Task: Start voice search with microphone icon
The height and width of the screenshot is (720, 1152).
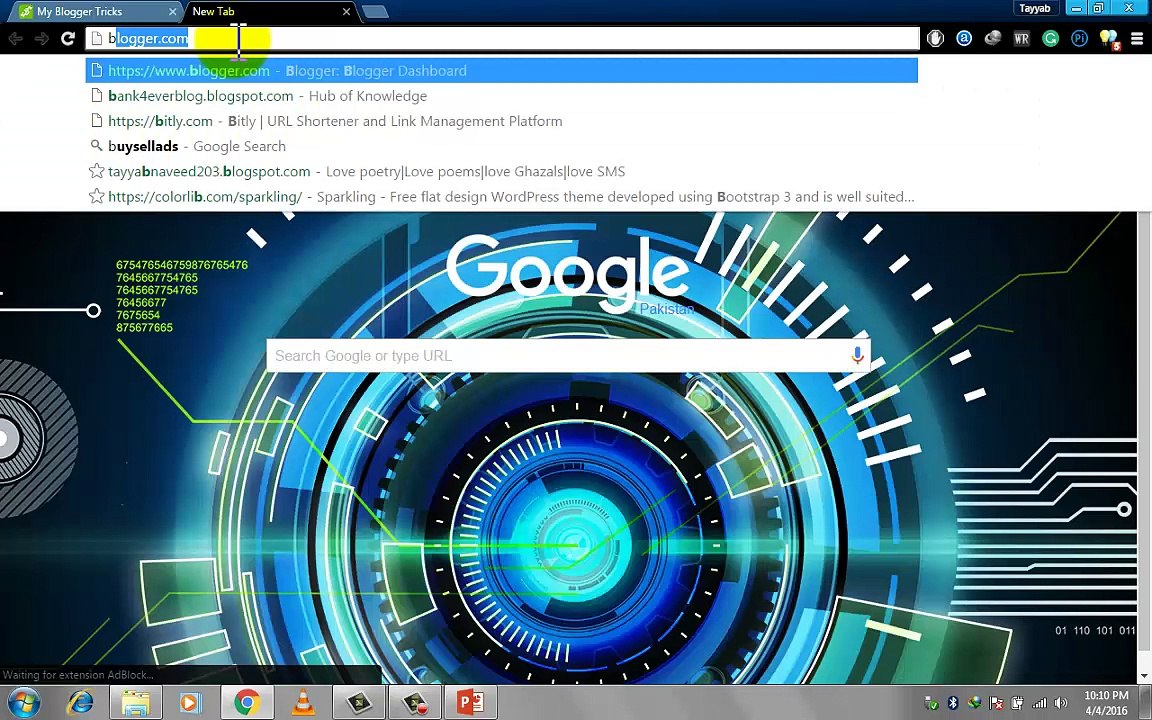Action: [x=857, y=356]
